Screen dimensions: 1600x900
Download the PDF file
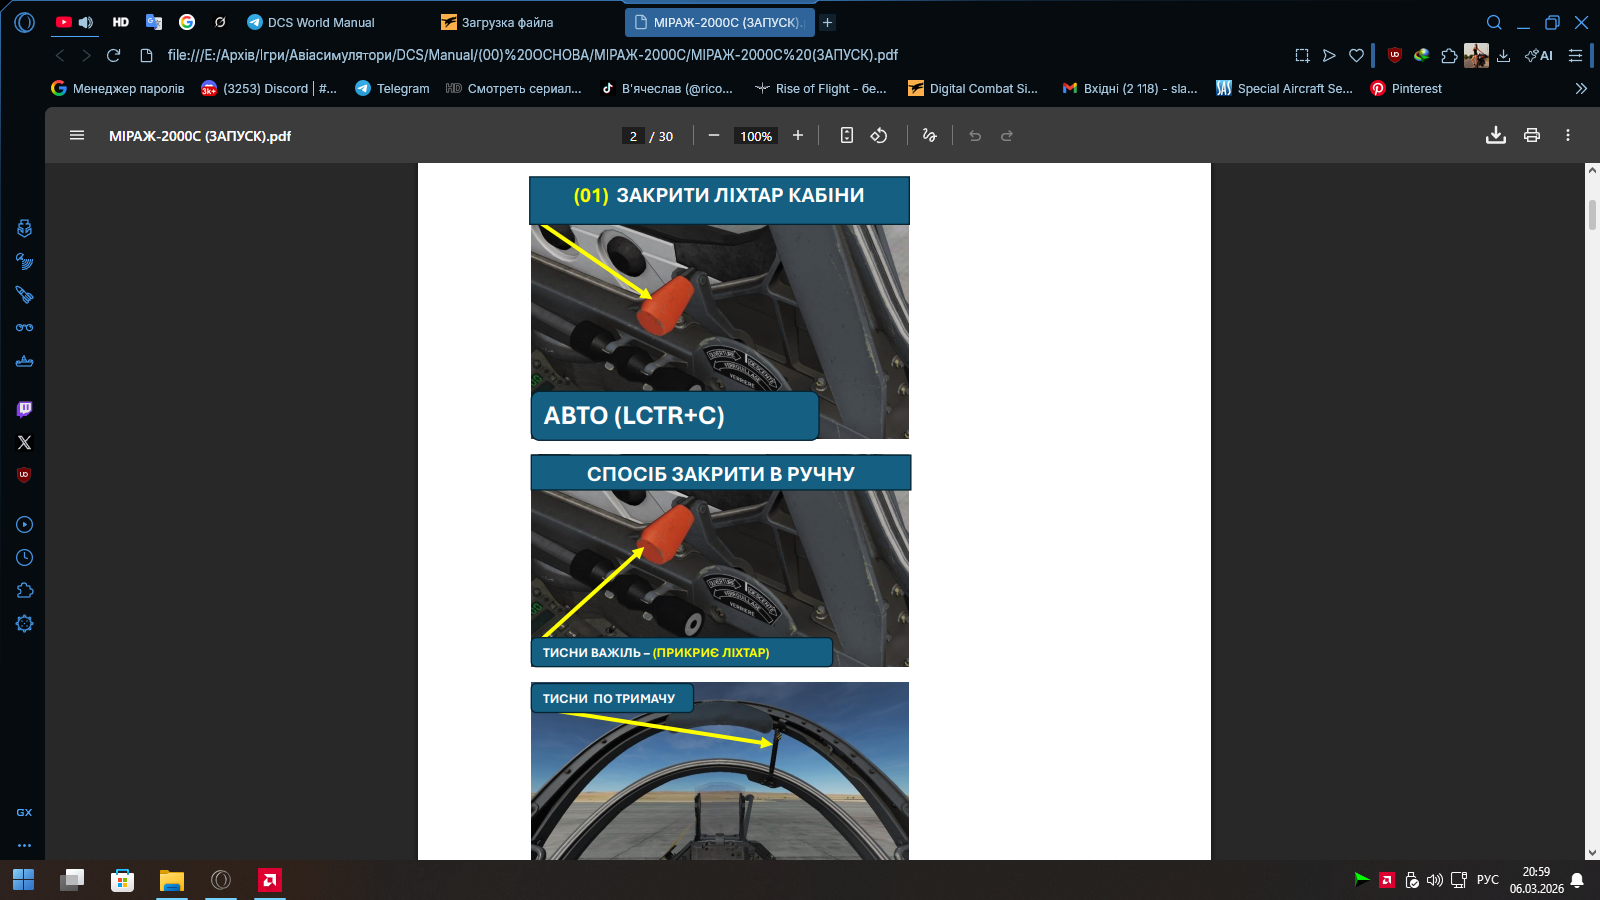(1495, 136)
